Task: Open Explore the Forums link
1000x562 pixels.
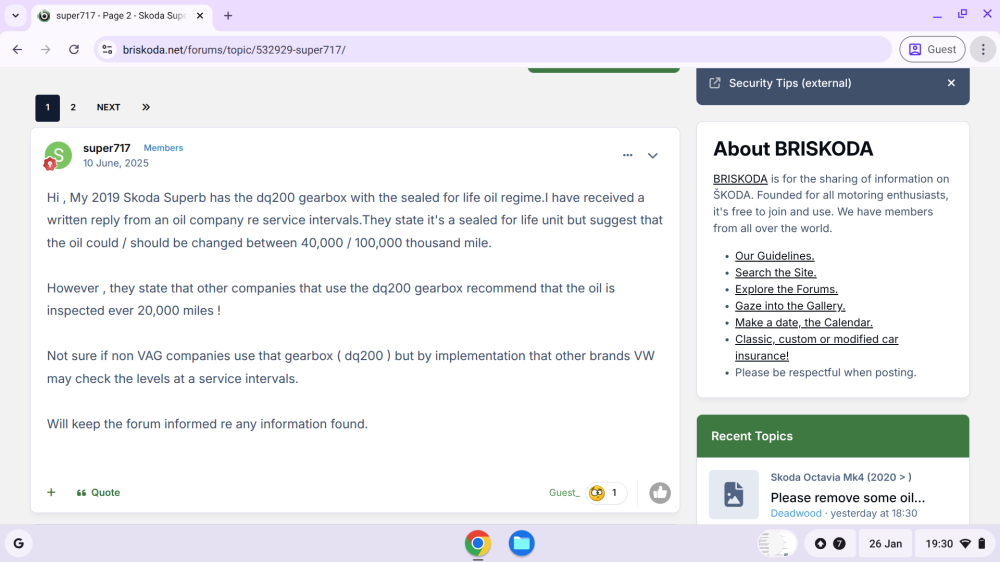Action: point(786,289)
